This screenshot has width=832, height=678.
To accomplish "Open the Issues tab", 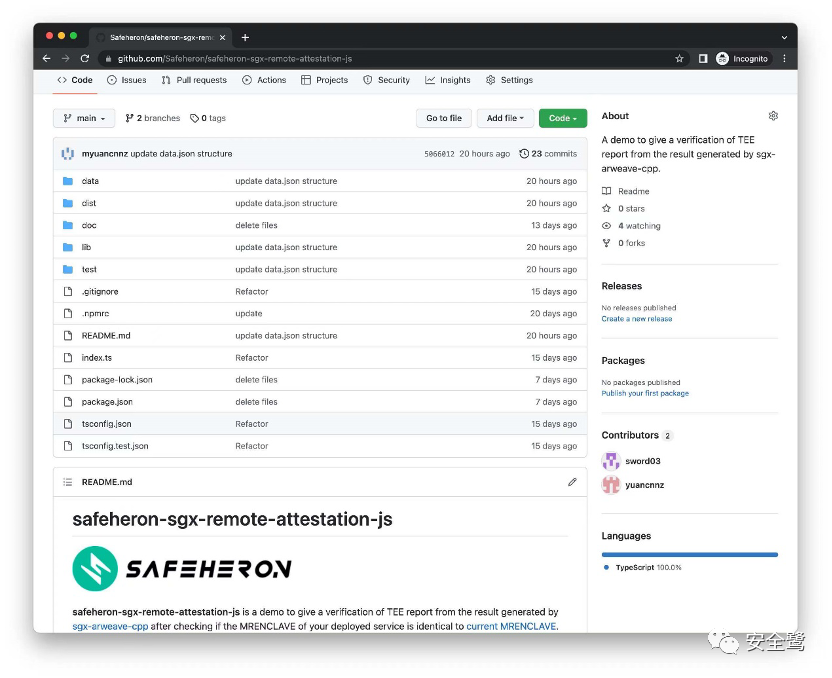I will pyautogui.click(x=127, y=80).
